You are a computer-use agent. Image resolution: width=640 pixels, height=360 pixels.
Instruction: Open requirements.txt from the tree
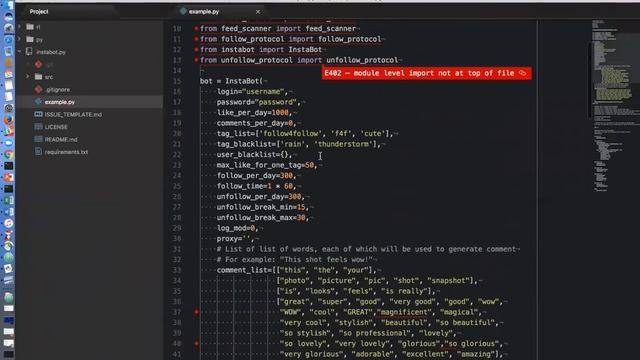[x=66, y=152]
